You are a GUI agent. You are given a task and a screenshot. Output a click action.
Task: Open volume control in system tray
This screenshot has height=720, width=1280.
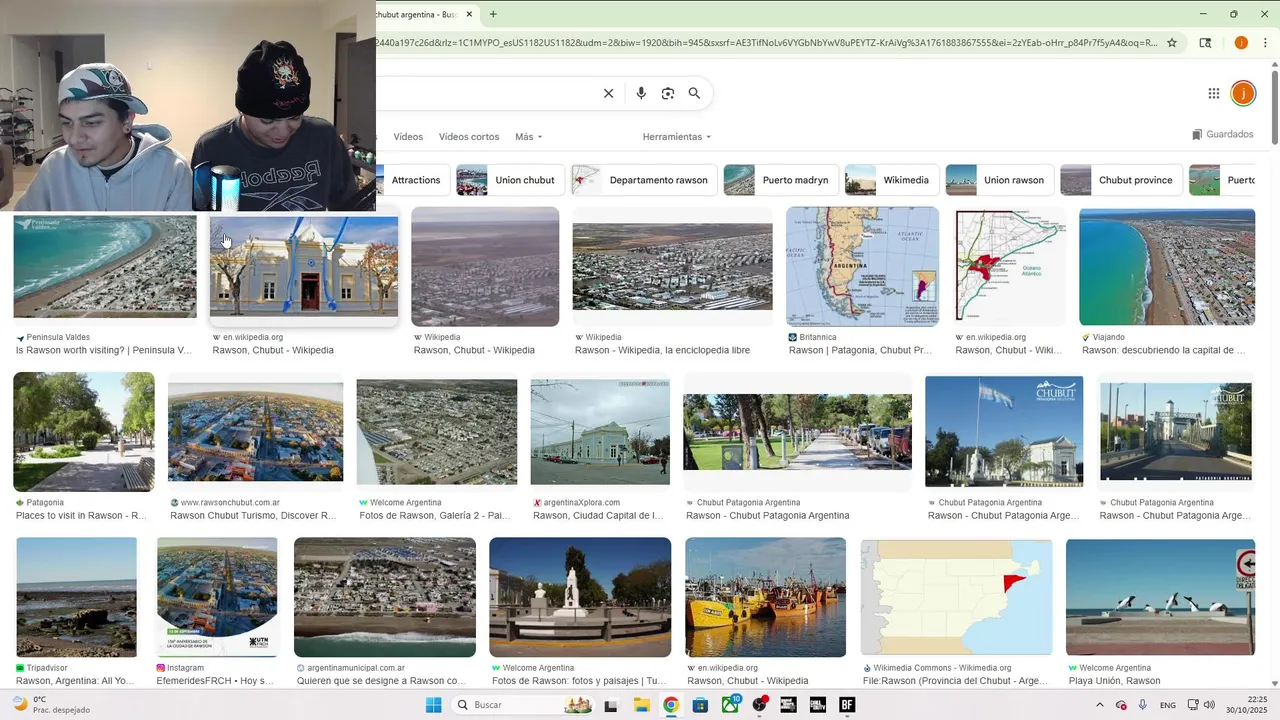click(1209, 705)
